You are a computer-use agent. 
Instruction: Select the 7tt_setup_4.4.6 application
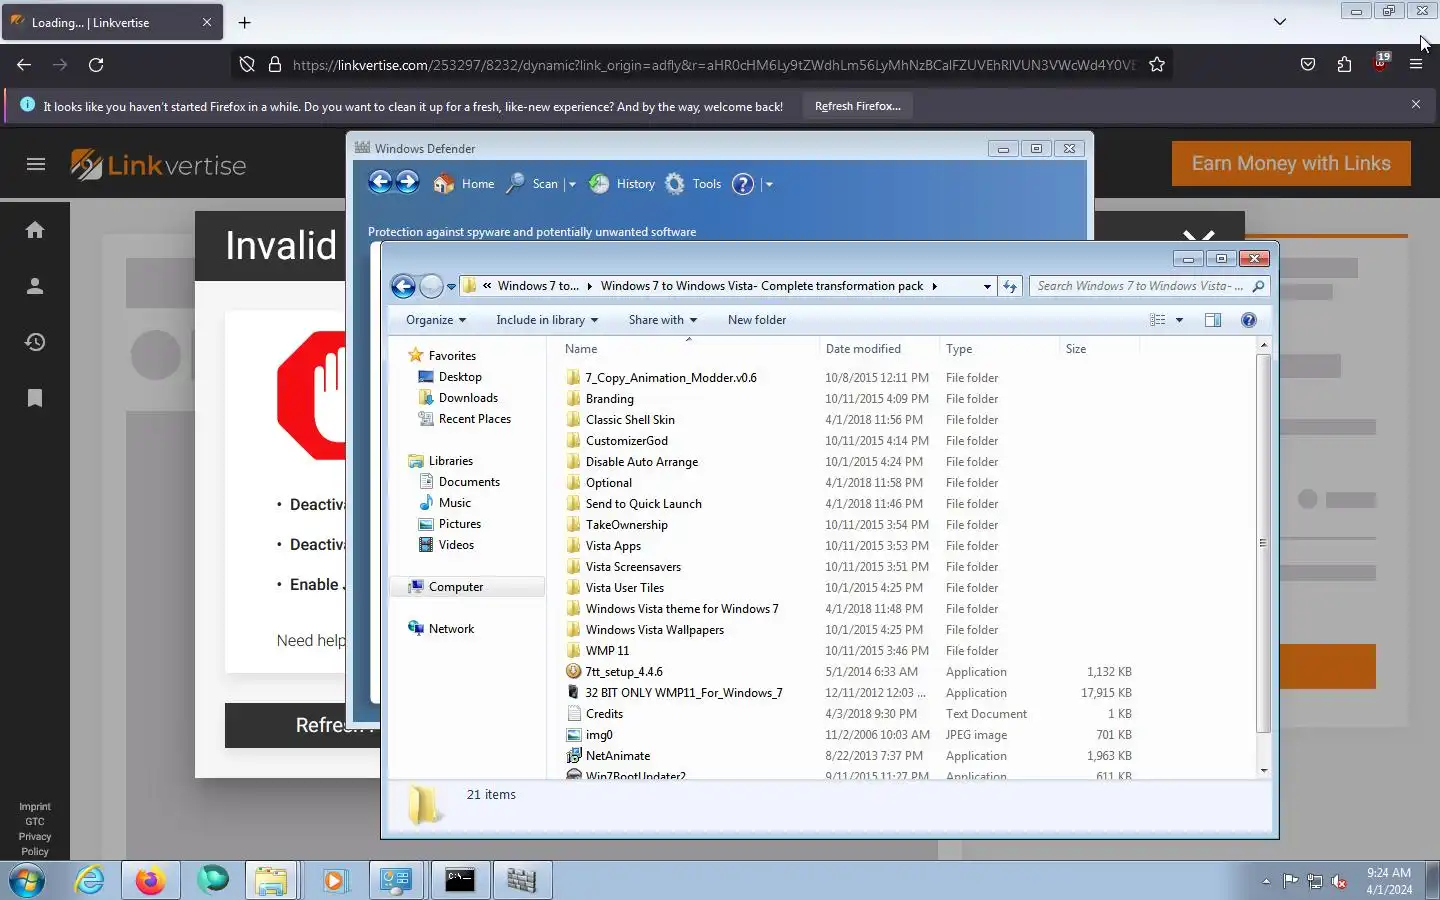tap(624, 672)
